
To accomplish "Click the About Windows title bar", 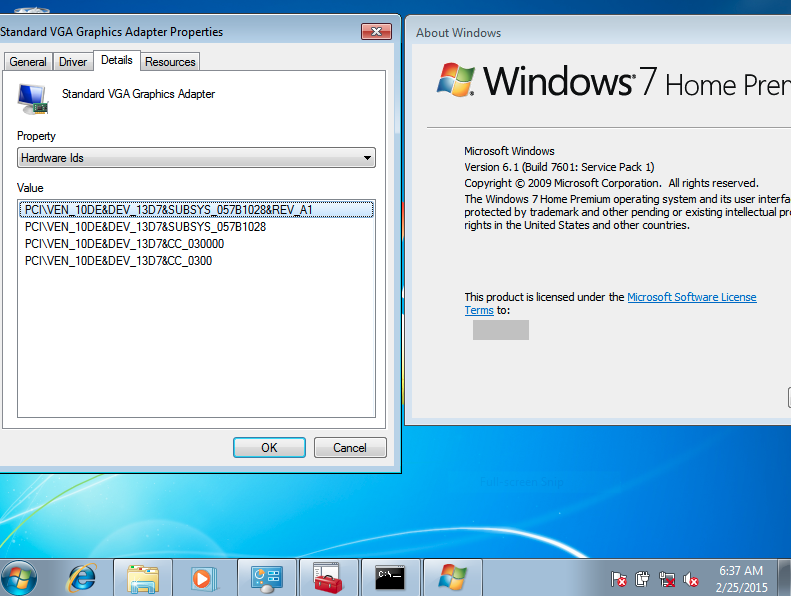I will tap(598, 32).
